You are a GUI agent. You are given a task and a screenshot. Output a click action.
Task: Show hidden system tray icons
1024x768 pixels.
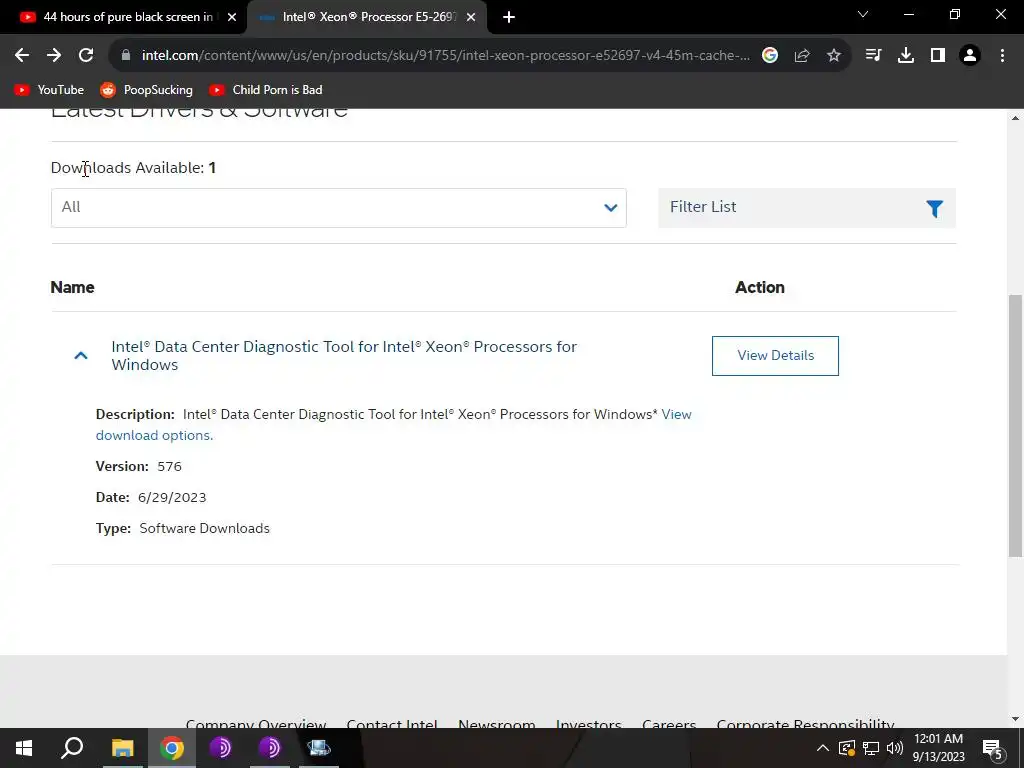(823, 748)
